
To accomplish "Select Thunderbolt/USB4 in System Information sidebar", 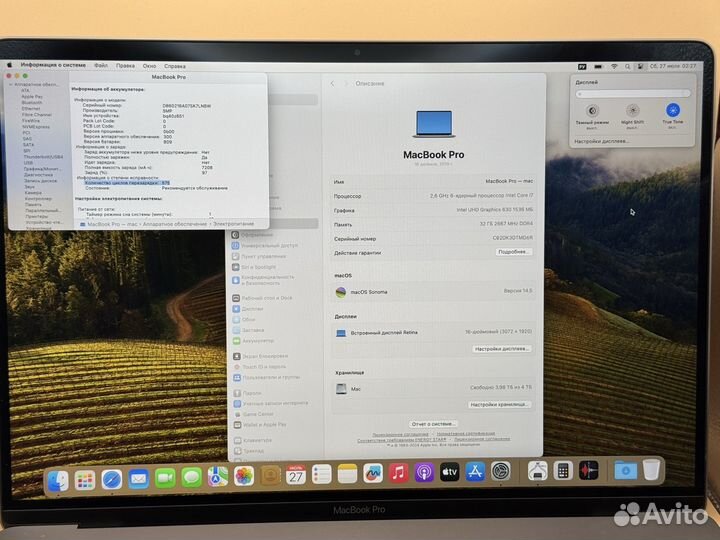I will point(44,157).
